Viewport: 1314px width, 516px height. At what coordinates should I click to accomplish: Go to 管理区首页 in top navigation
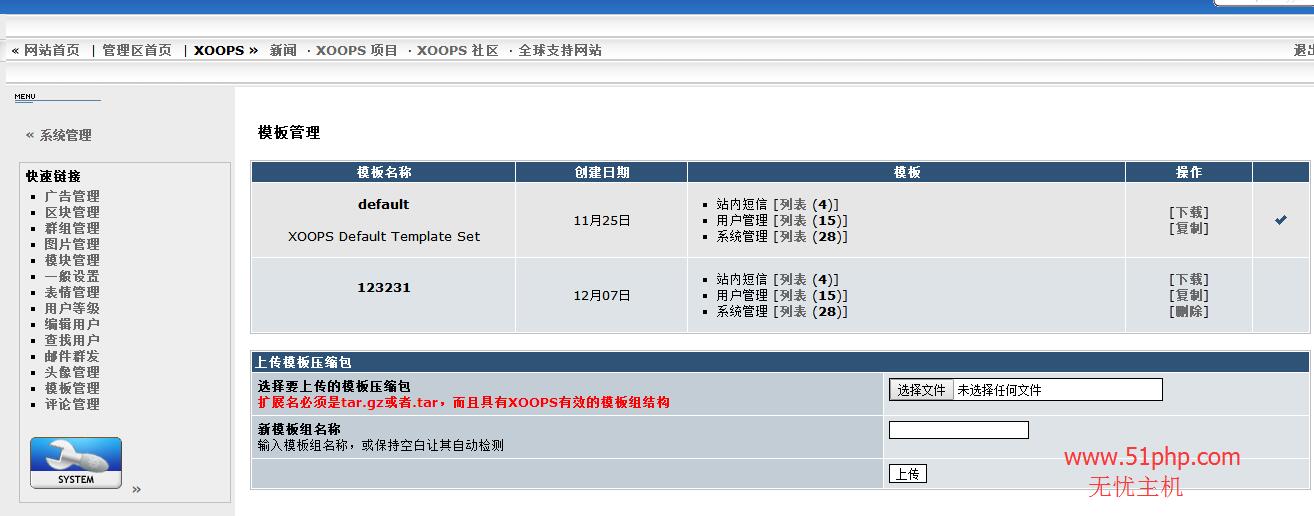(137, 50)
